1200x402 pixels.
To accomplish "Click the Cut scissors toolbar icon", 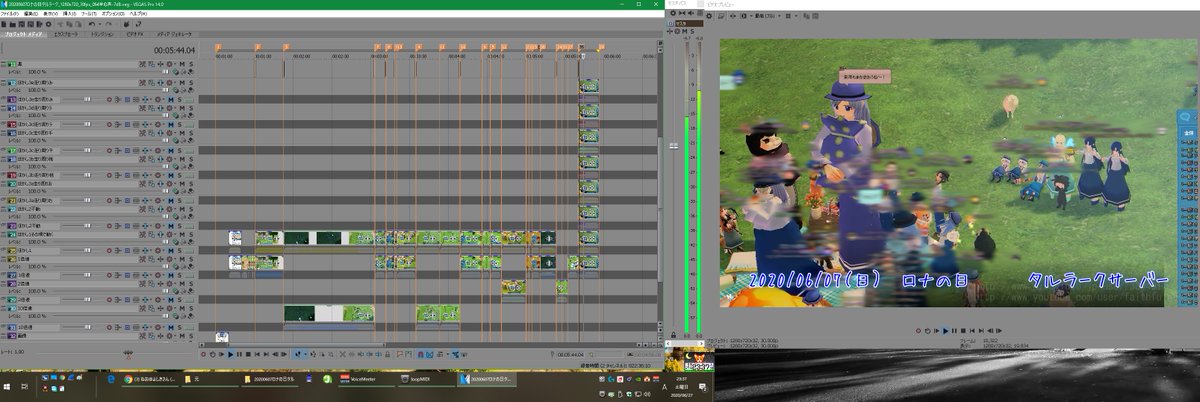I will pyautogui.click(x=60, y=24).
